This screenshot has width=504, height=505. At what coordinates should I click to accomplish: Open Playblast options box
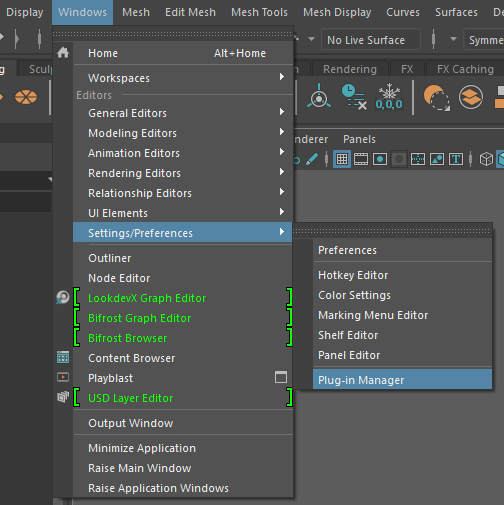(x=281, y=377)
